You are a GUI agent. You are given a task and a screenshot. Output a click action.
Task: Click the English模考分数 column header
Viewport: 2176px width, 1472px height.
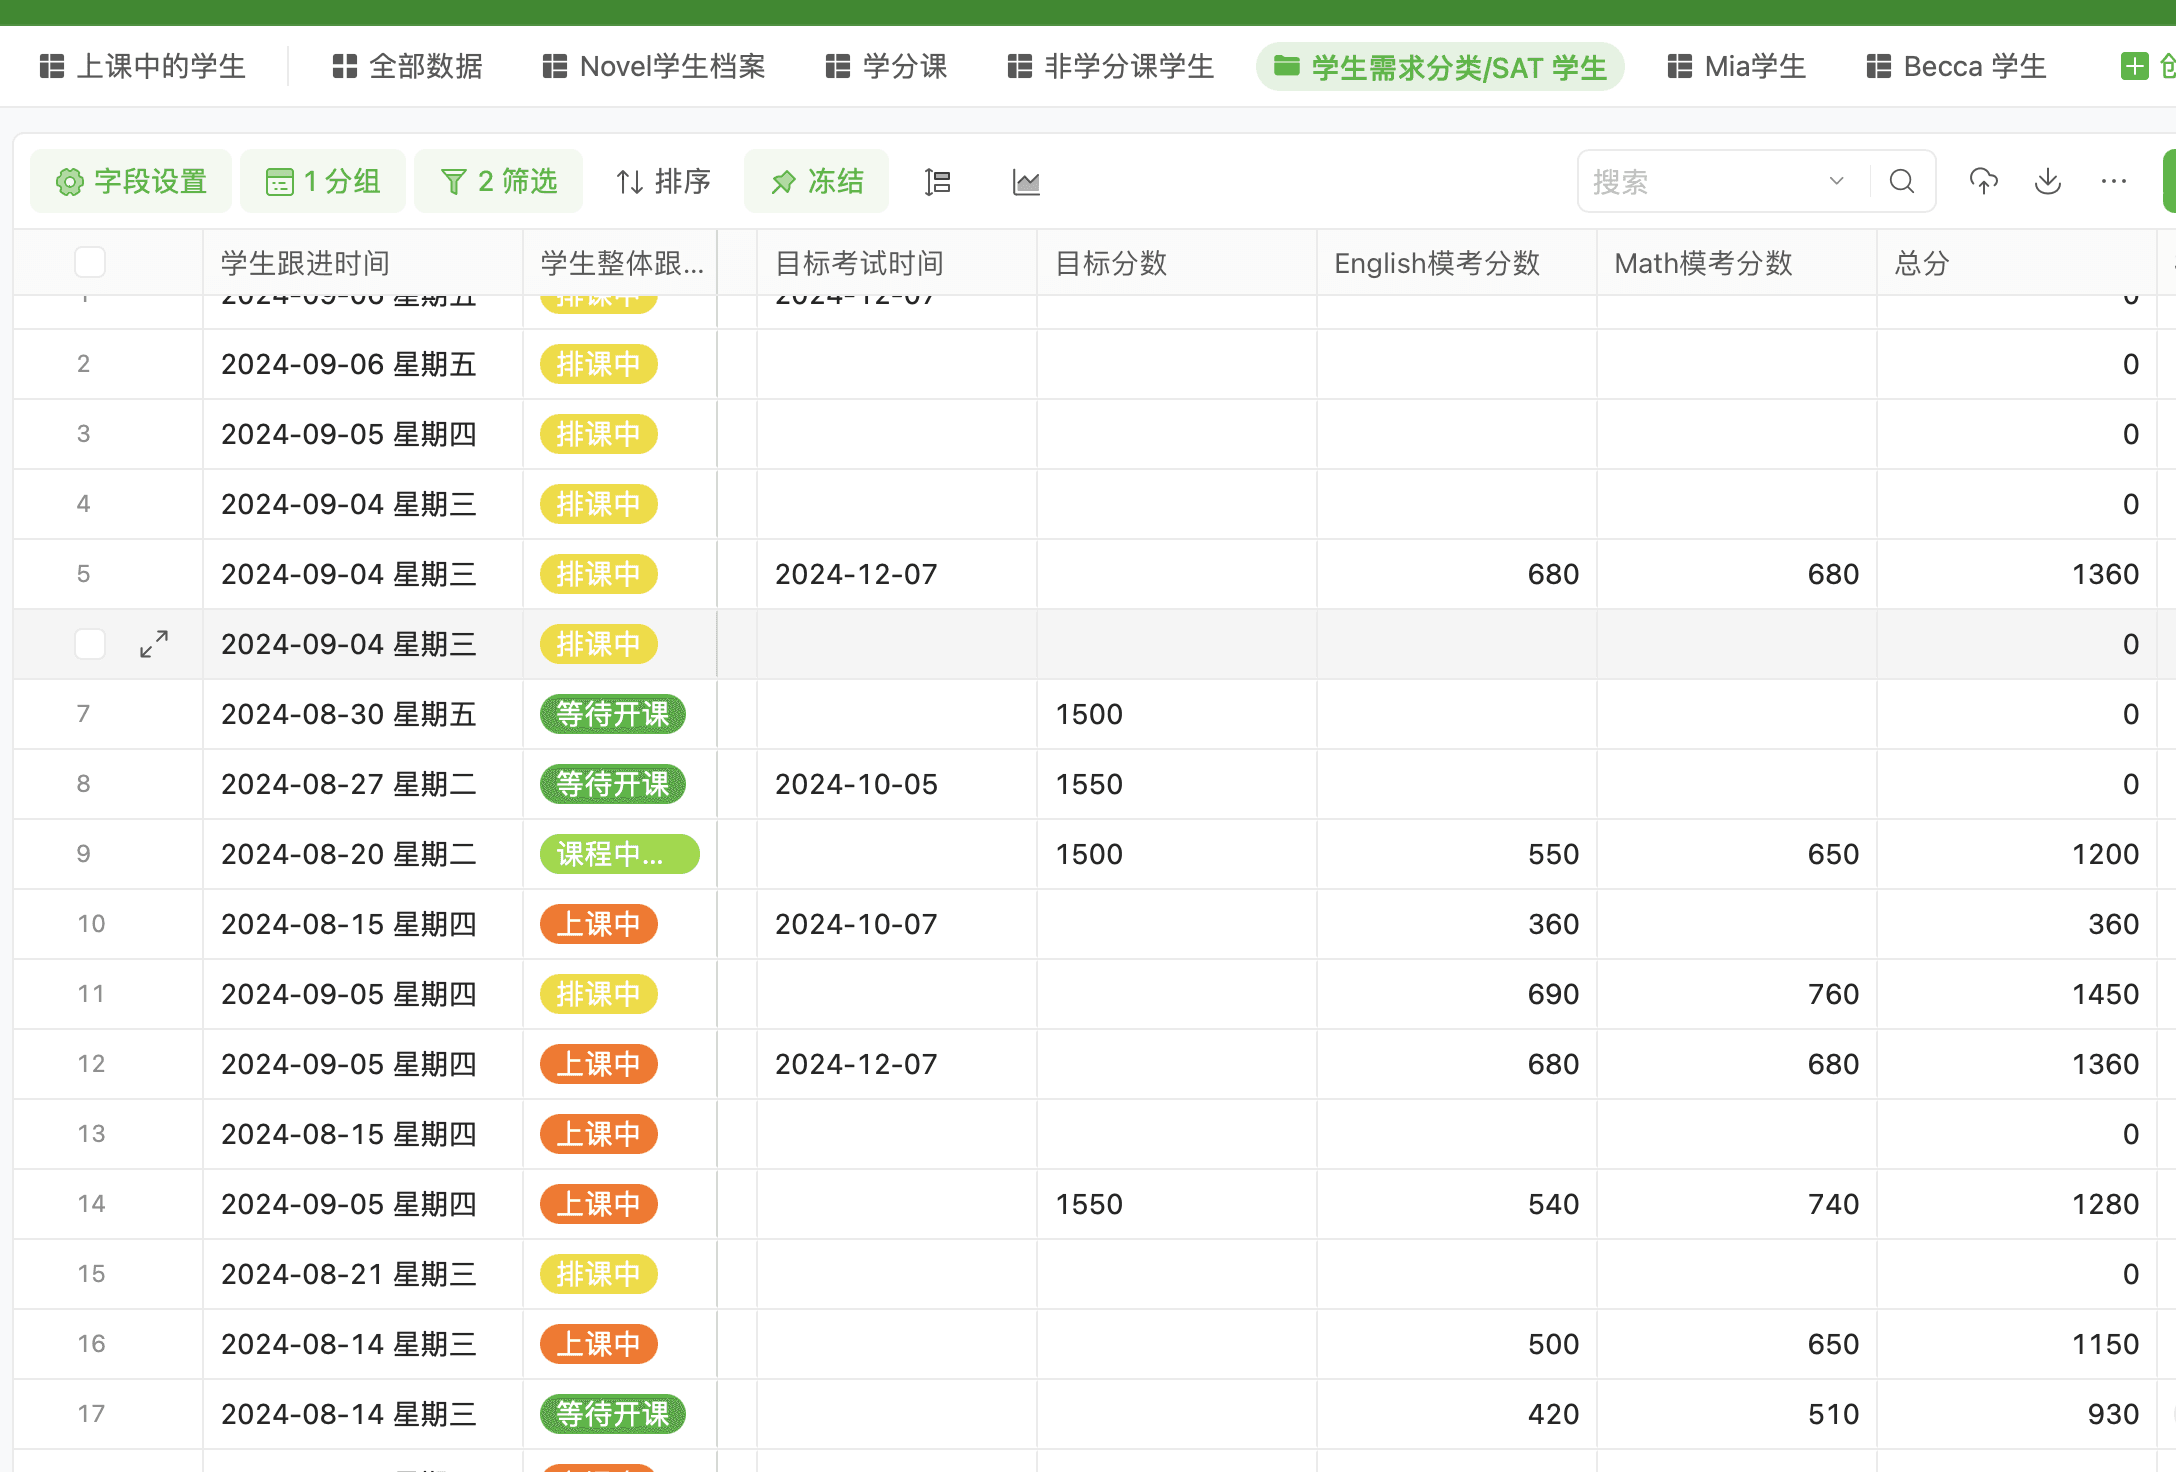pyautogui.click(x=1457, y=263)
